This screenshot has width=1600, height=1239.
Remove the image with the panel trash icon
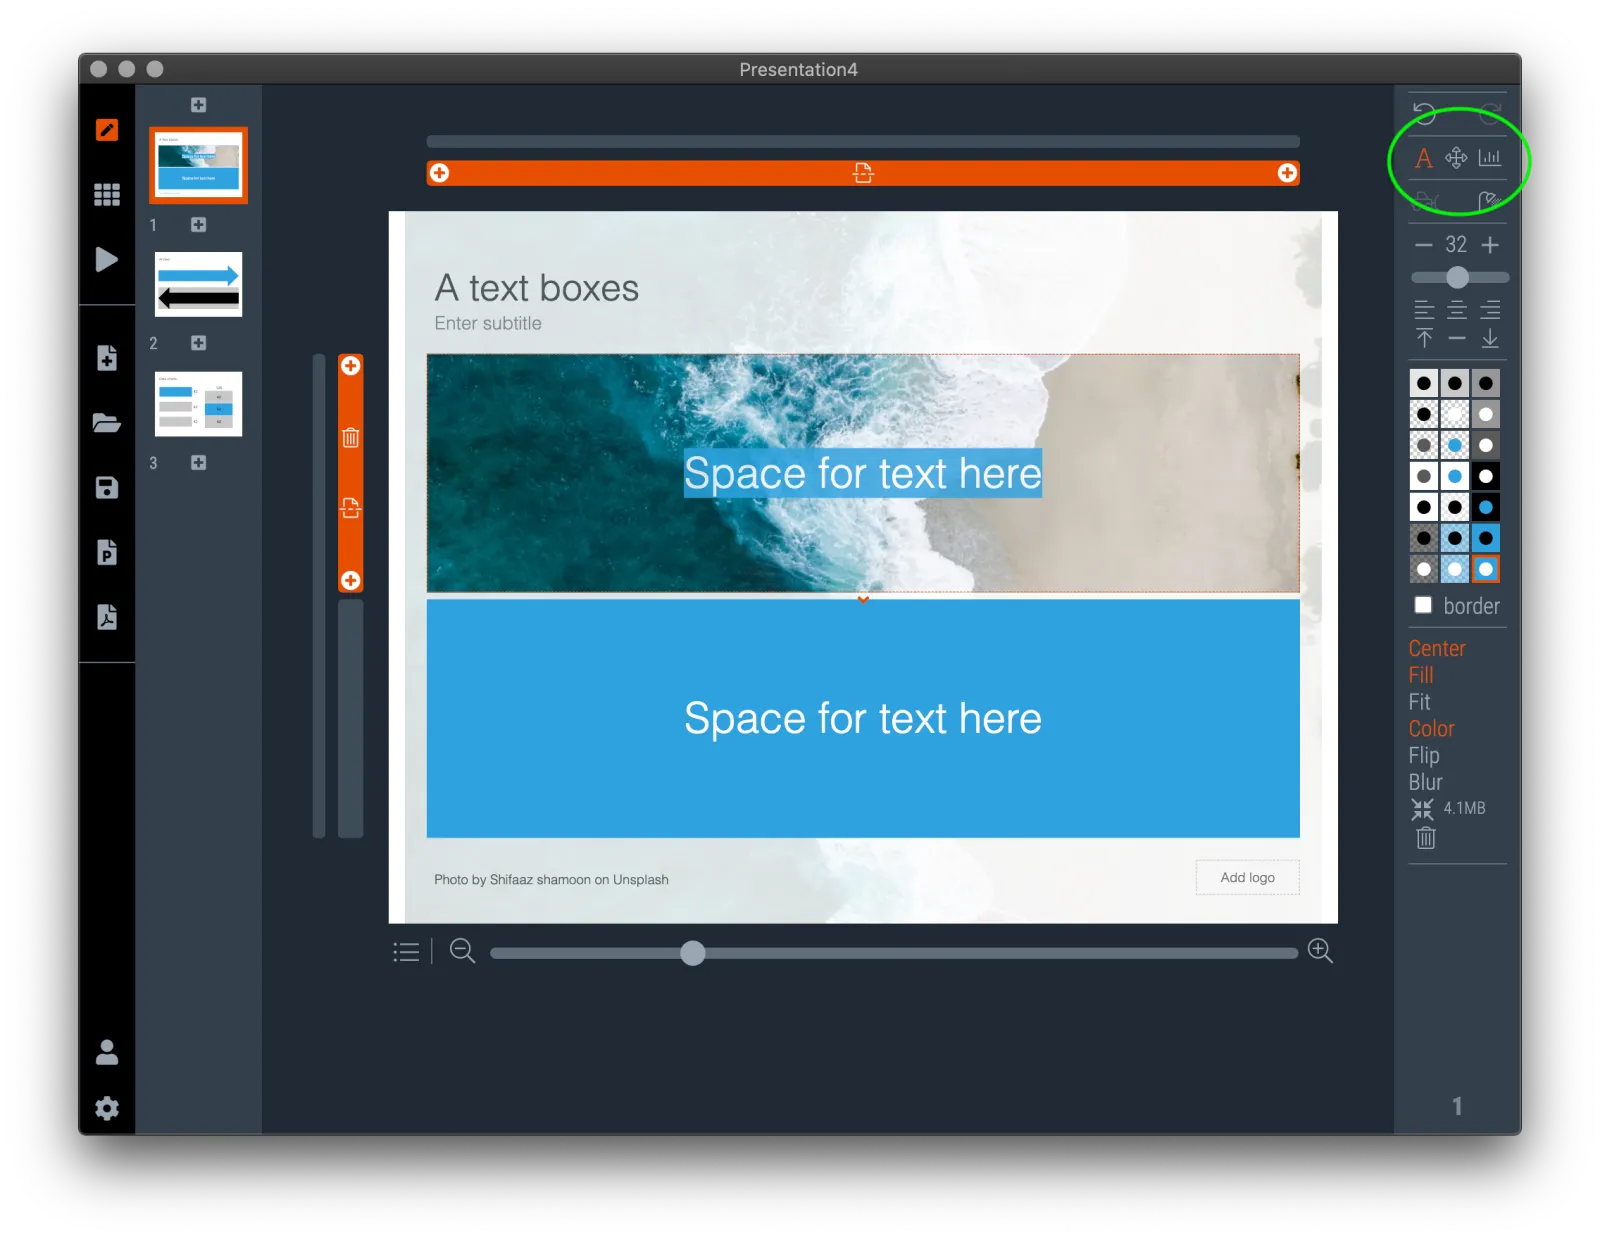click(1426, 838)
